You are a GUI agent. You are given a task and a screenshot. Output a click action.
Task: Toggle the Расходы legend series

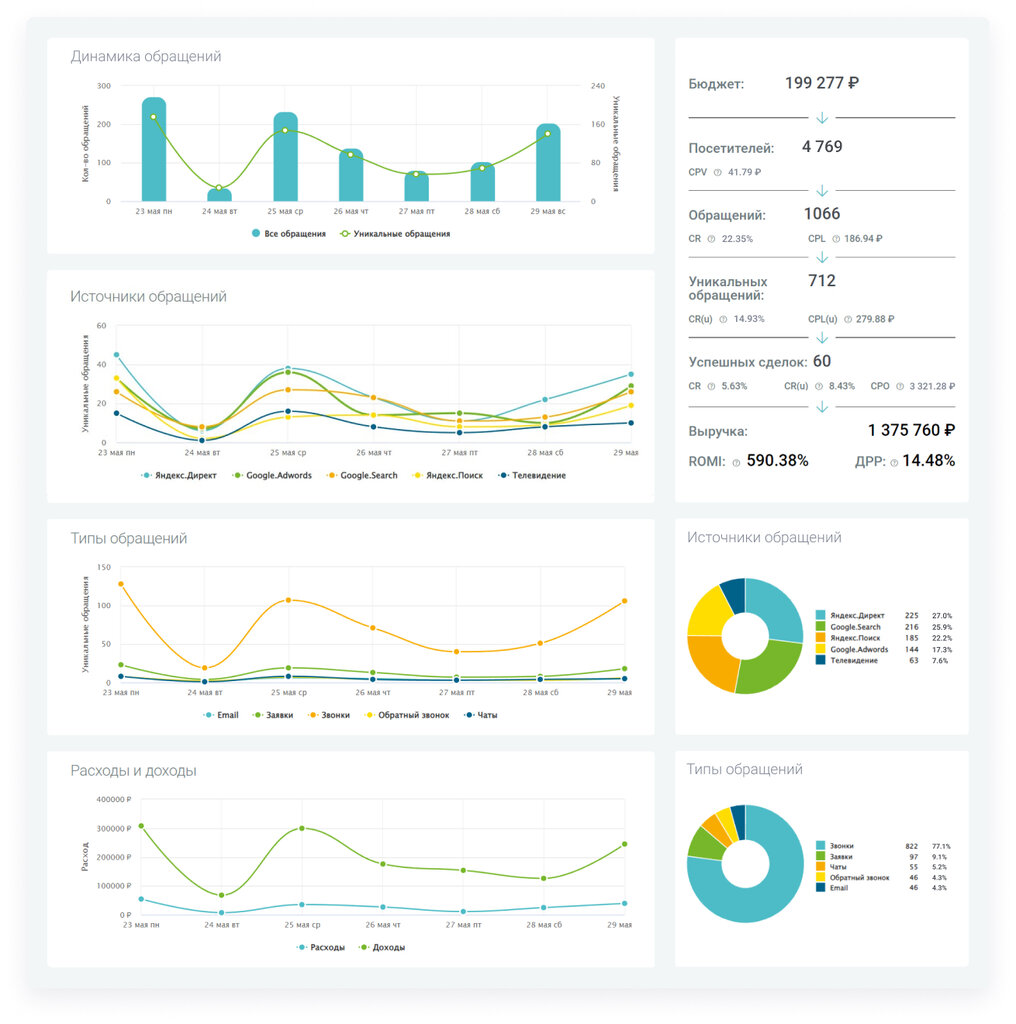321,948
